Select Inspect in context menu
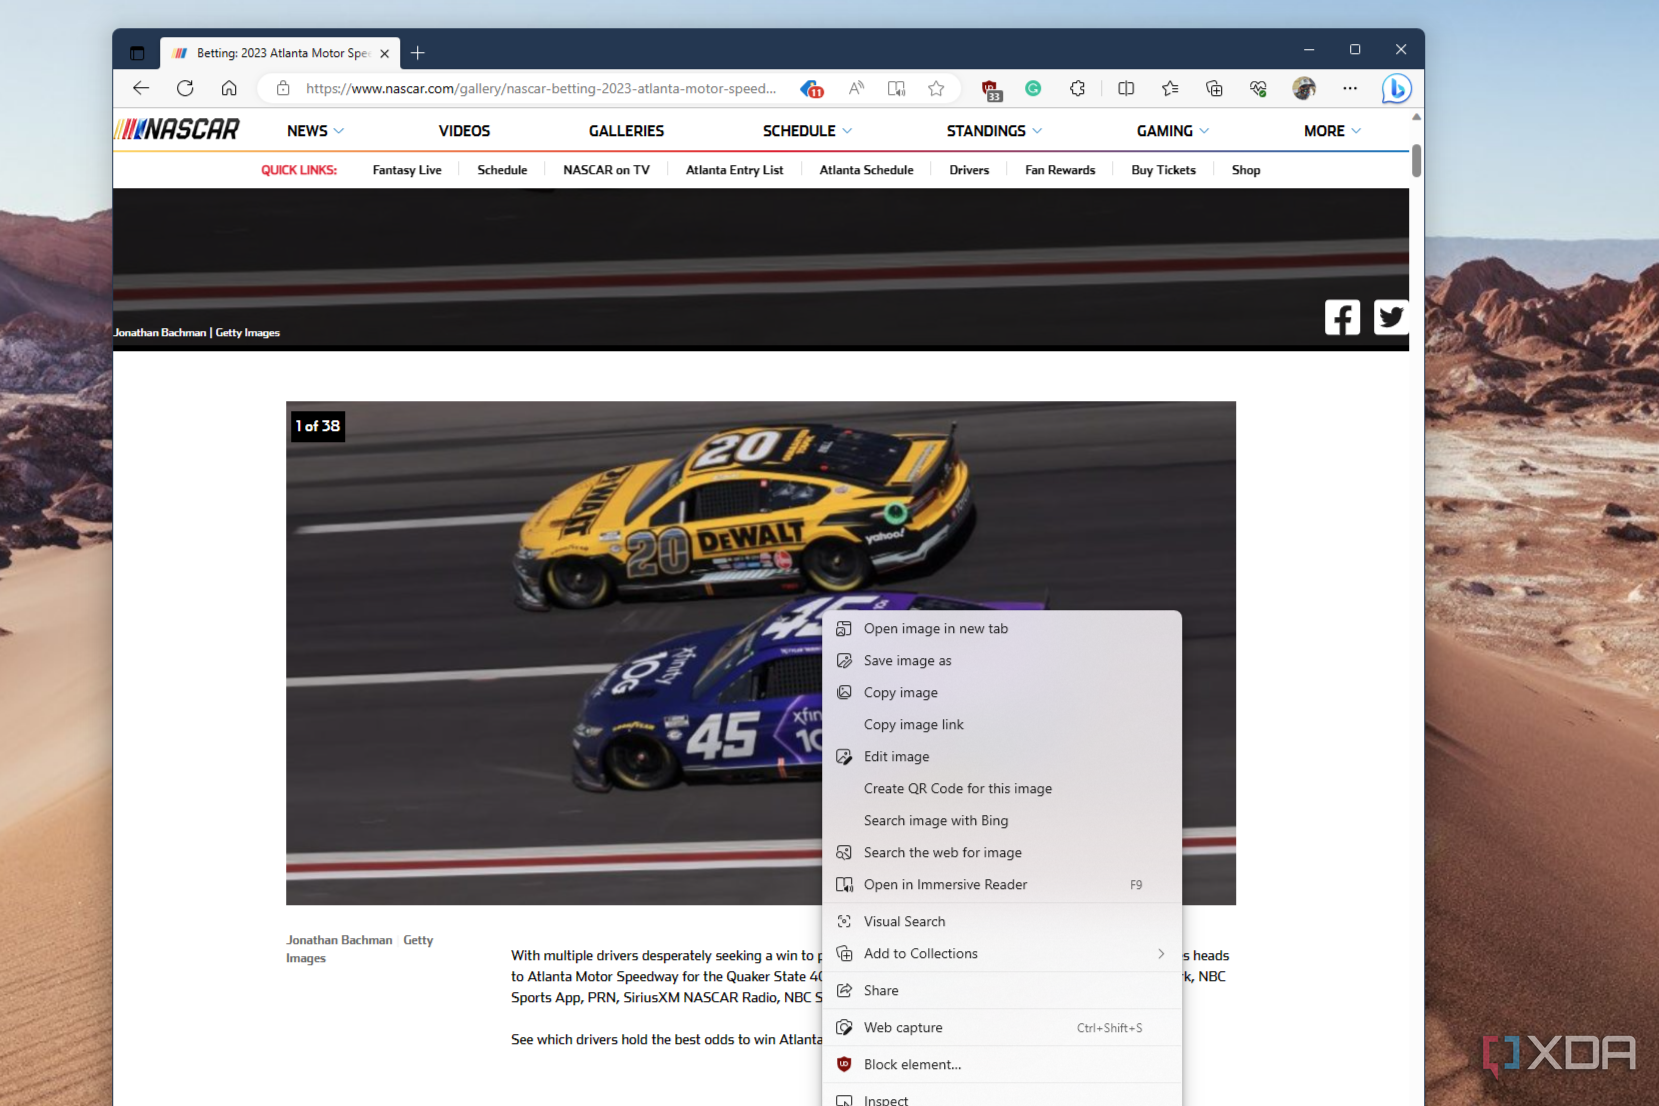 pos(1002,1098)
